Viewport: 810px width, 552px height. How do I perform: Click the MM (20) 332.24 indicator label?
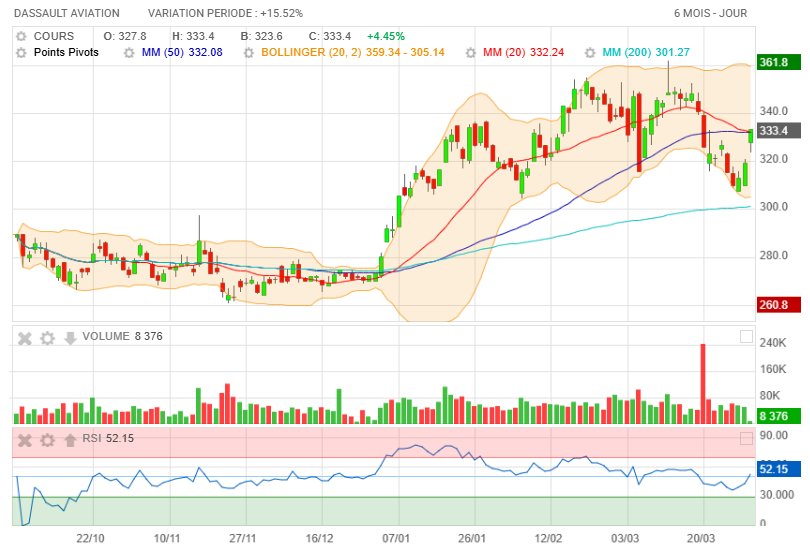523,52
